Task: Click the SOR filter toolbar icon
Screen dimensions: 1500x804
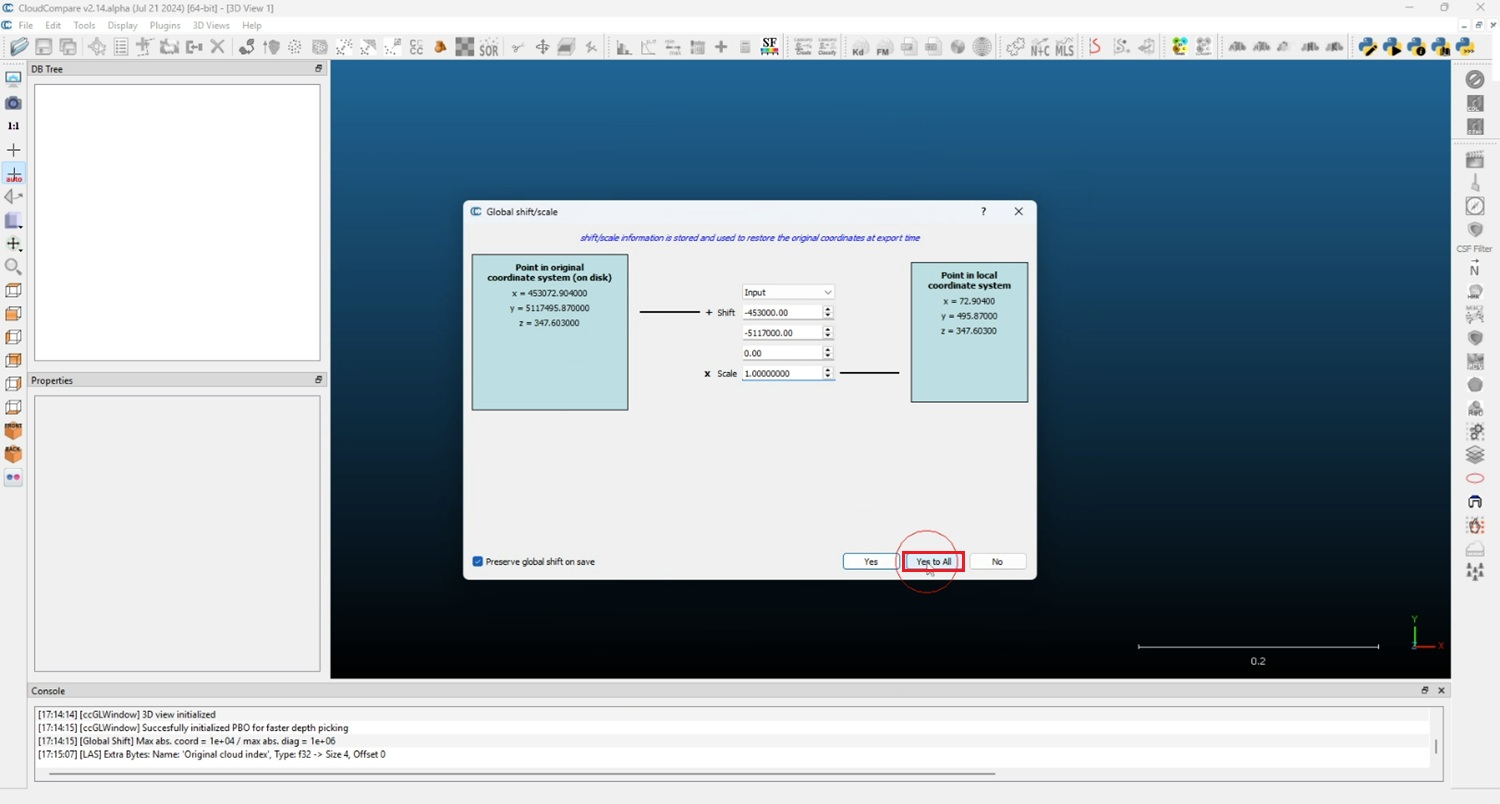Action: (x=488, y=47)
